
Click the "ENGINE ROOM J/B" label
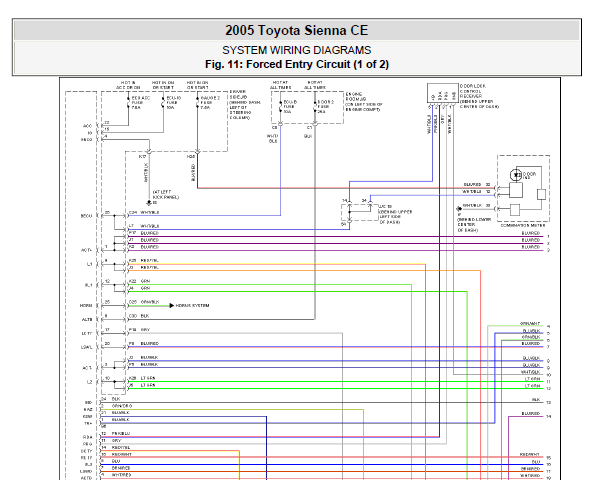(x=356, y=96)
